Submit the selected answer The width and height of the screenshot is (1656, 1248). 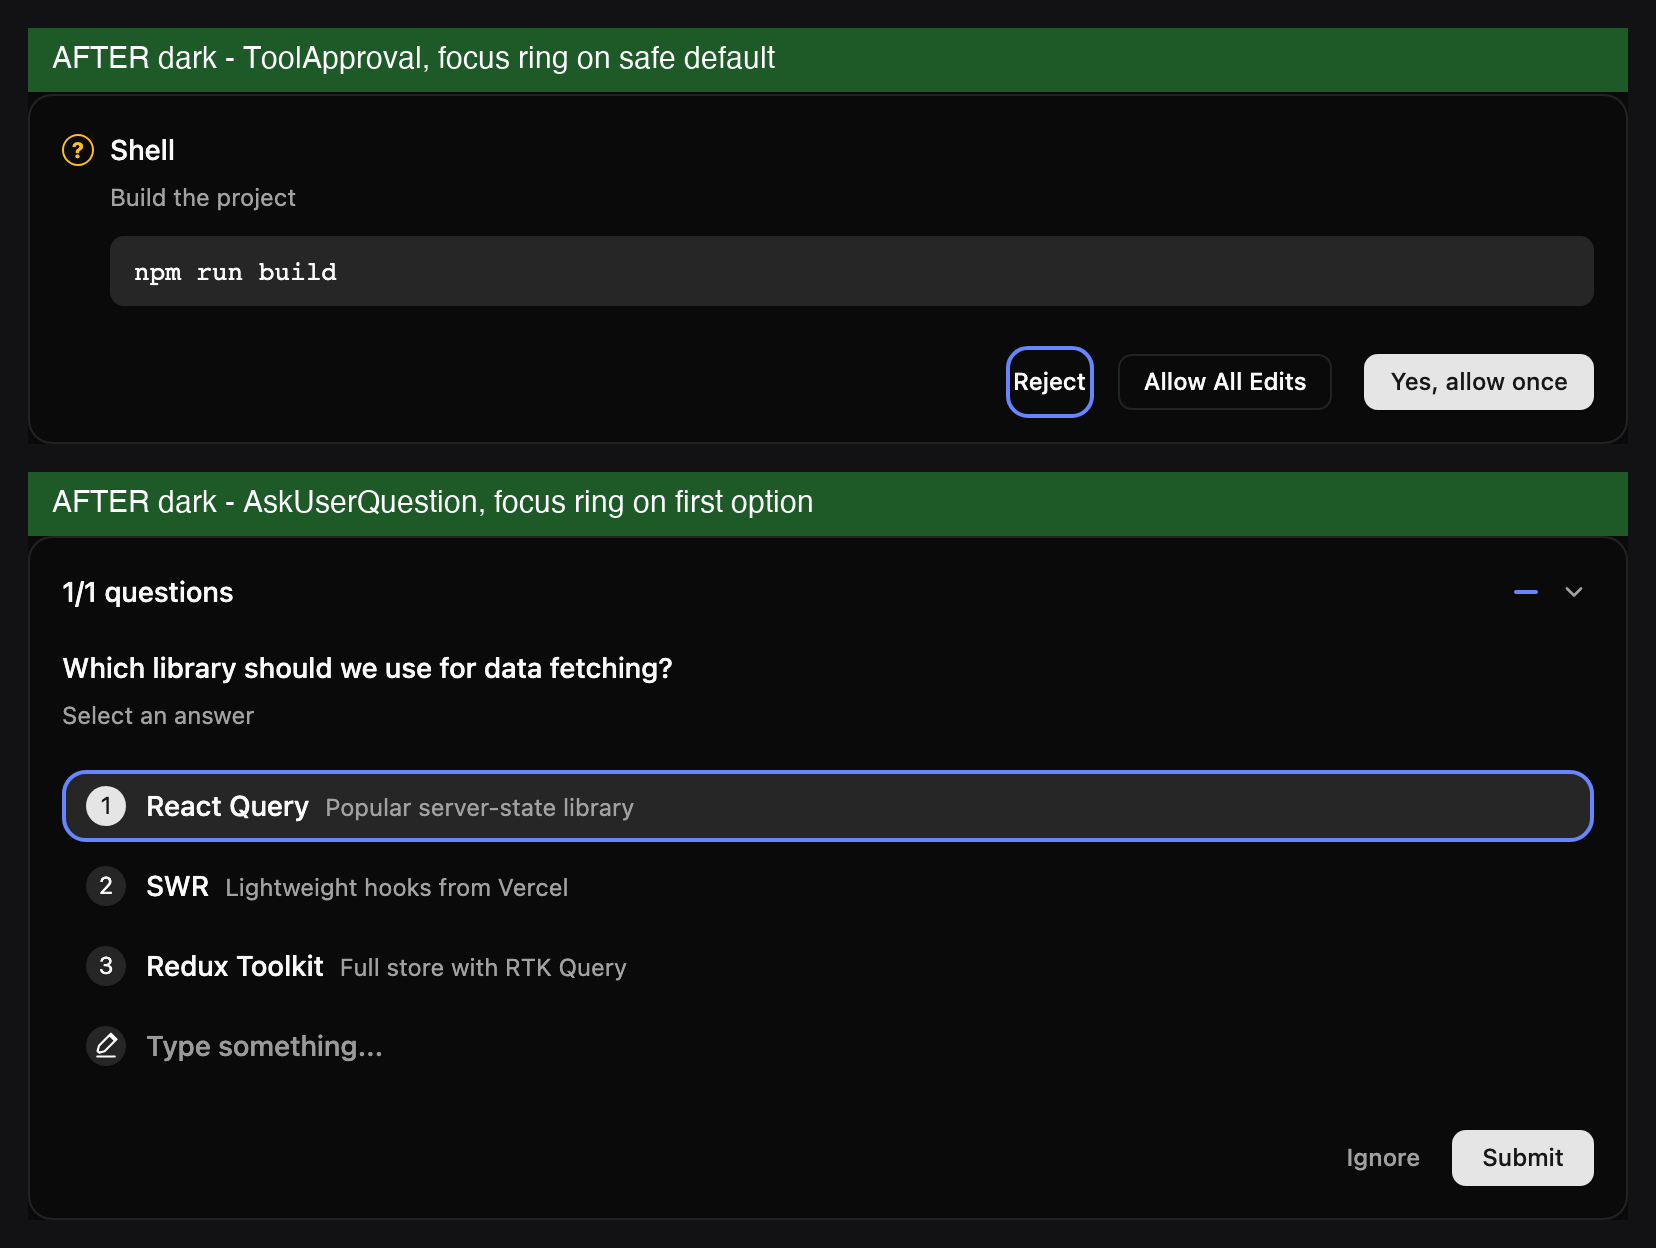(1523, 1158)
